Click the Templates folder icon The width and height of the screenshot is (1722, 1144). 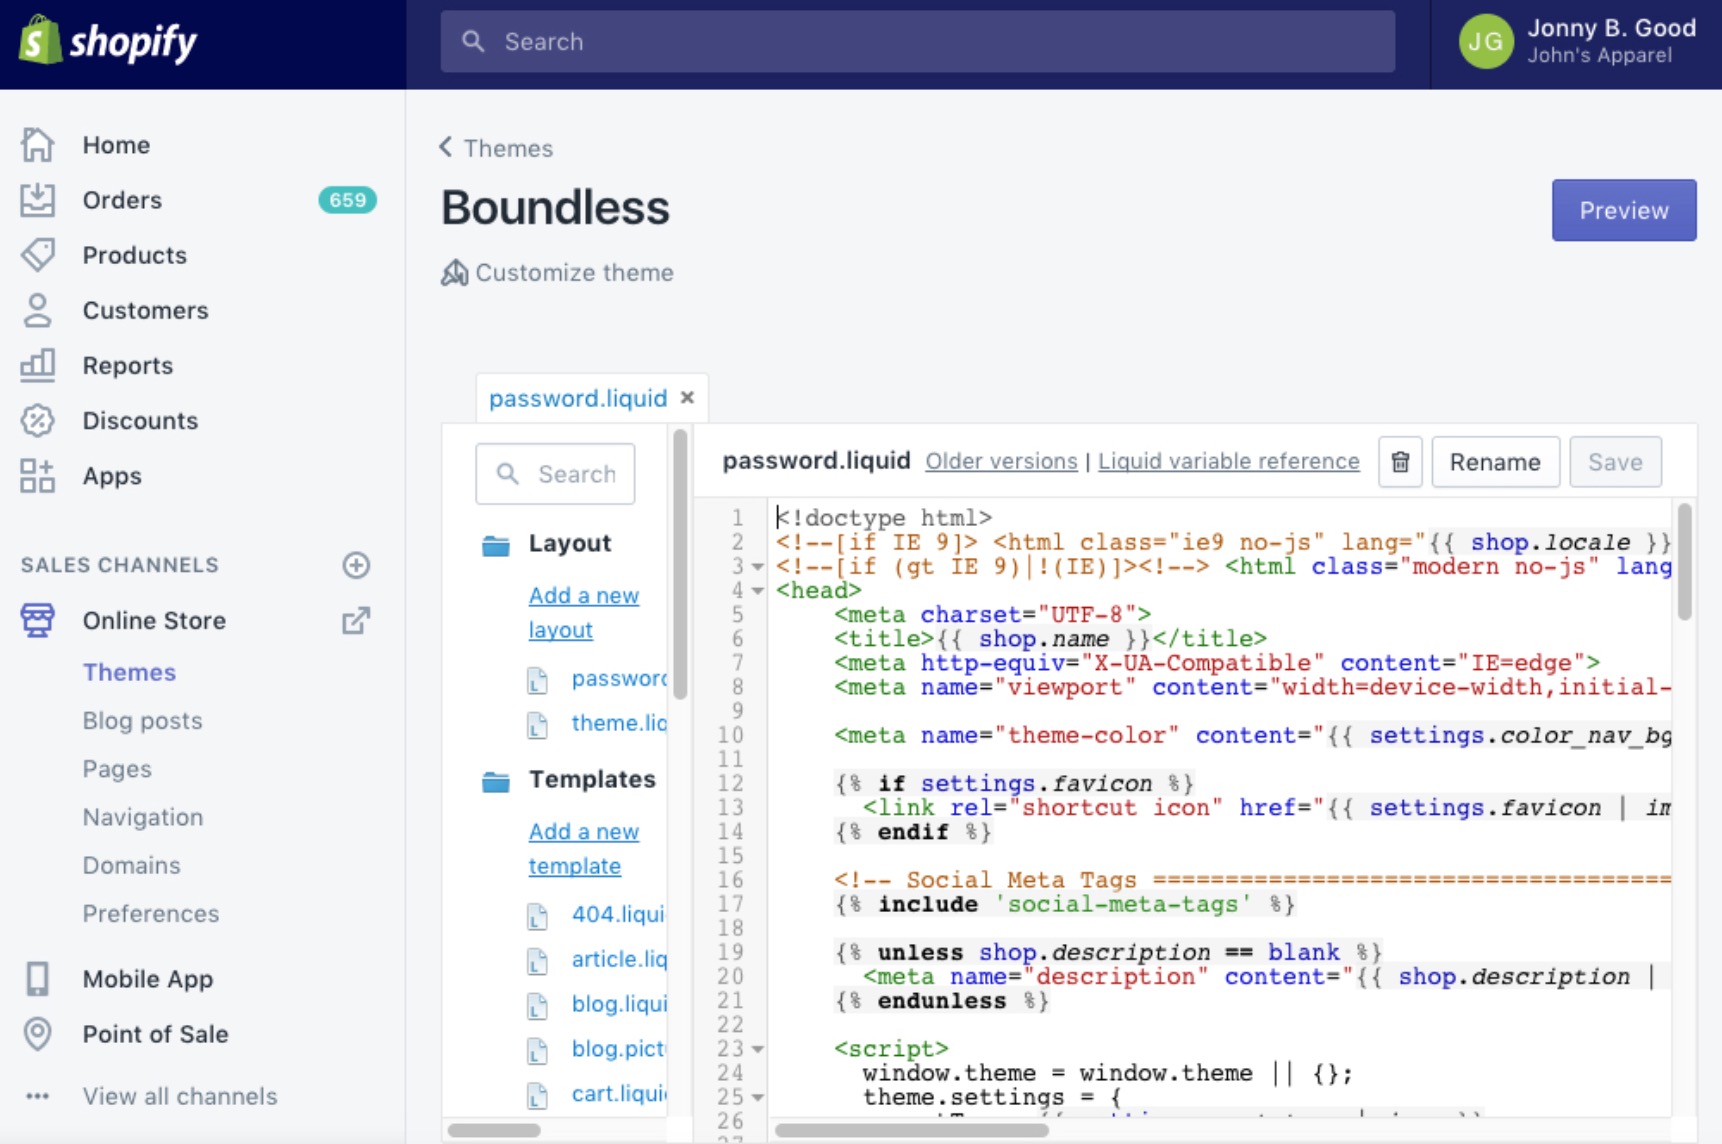(496, 781)
